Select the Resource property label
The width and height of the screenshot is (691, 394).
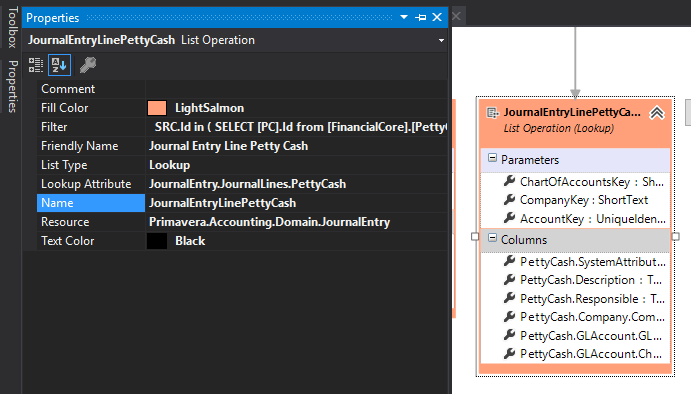pyautogui.click(x=91, y=222)
